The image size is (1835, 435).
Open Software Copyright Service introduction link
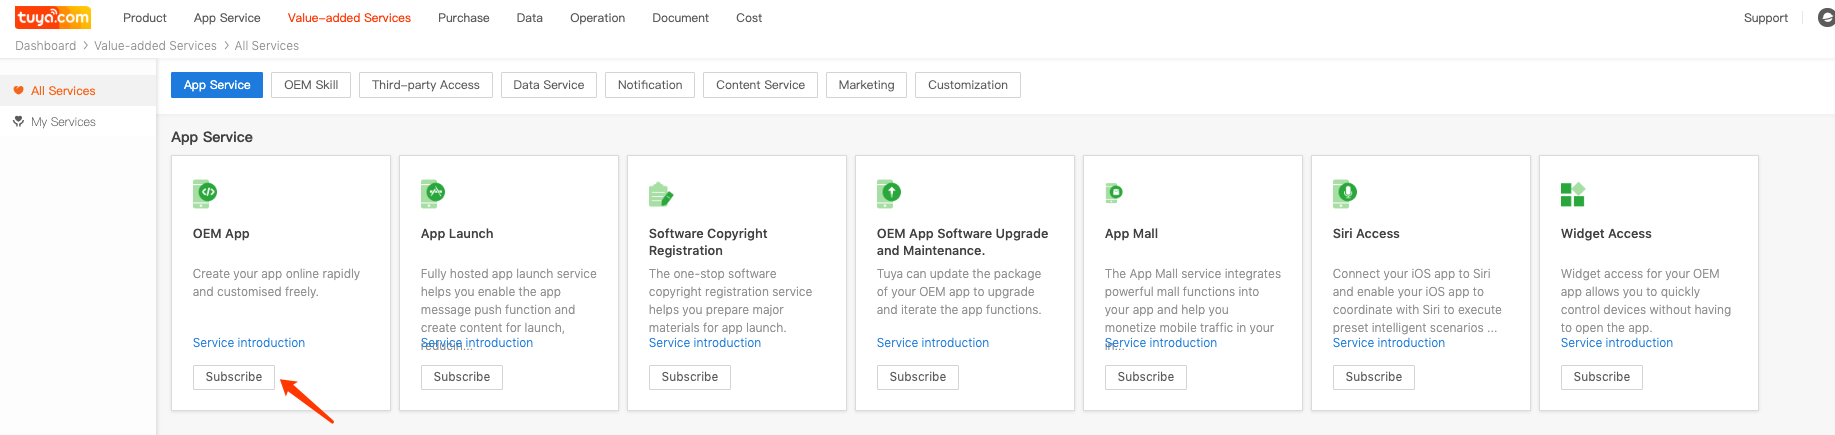(x=705, y=343)
